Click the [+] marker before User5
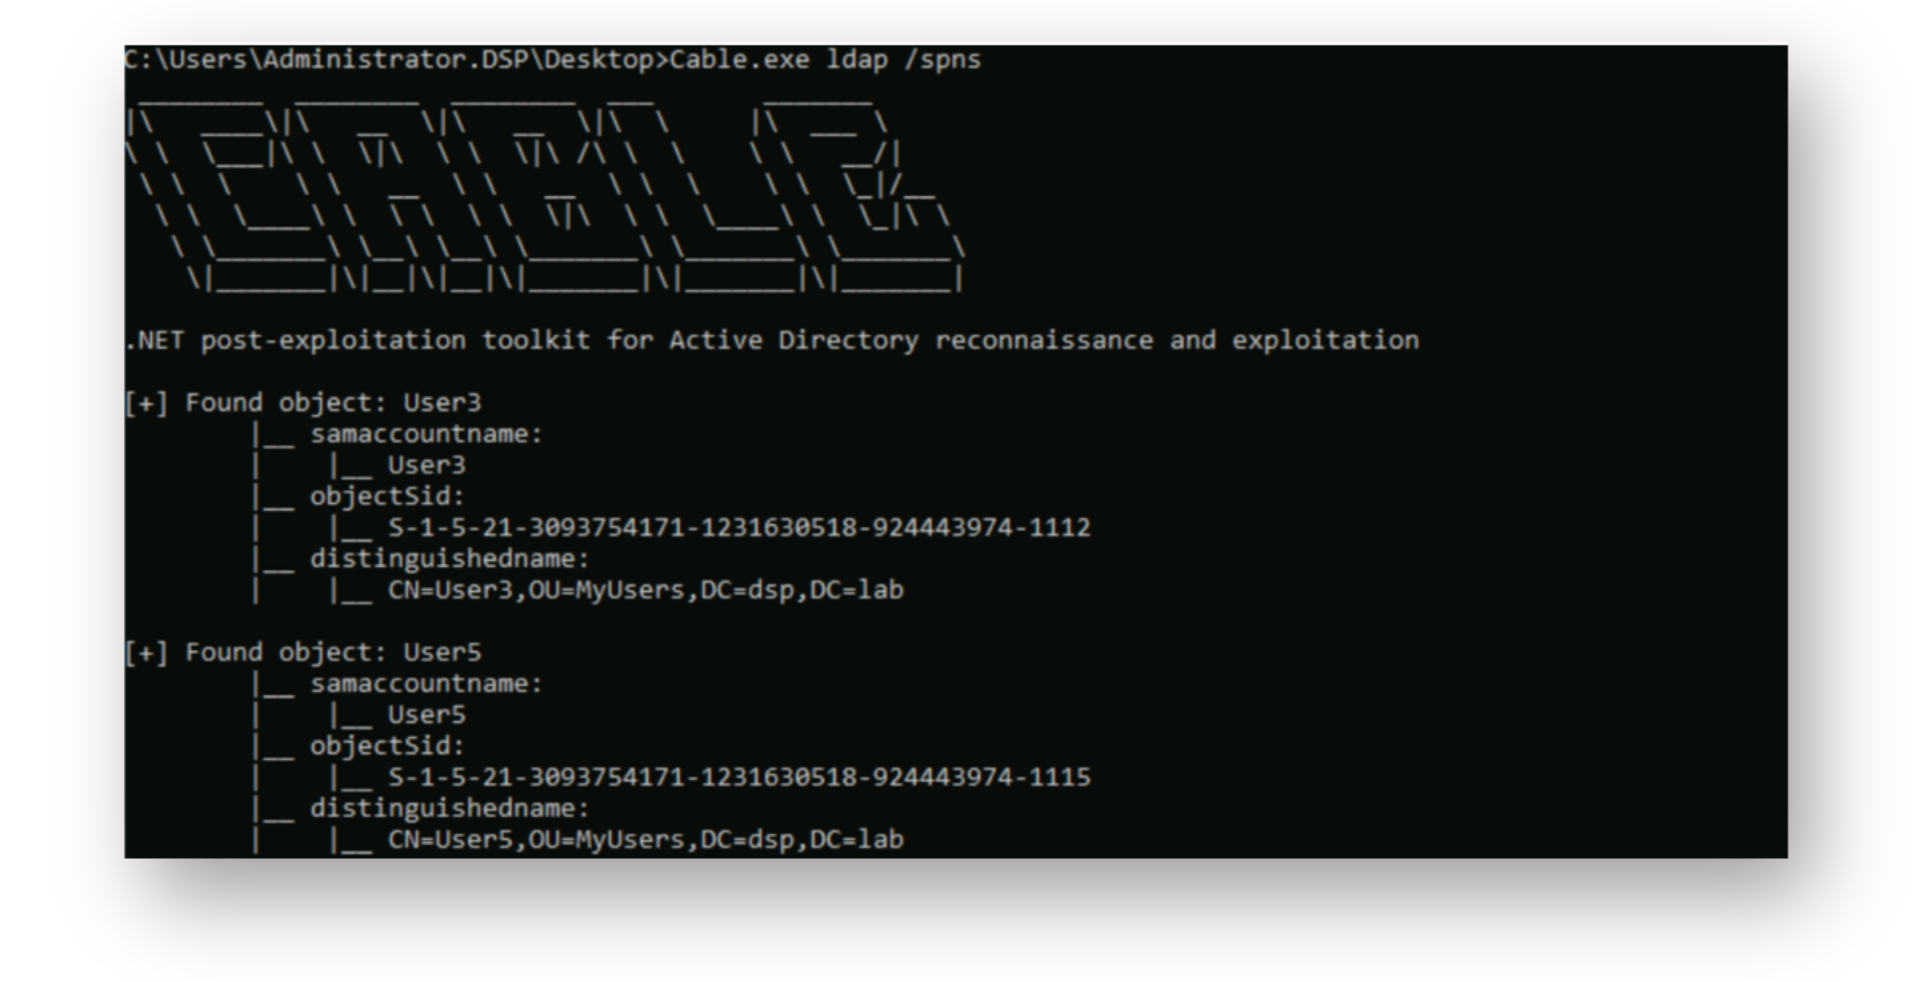The height and width of the screenshot is (982, 1920). (x=147, y=653)
